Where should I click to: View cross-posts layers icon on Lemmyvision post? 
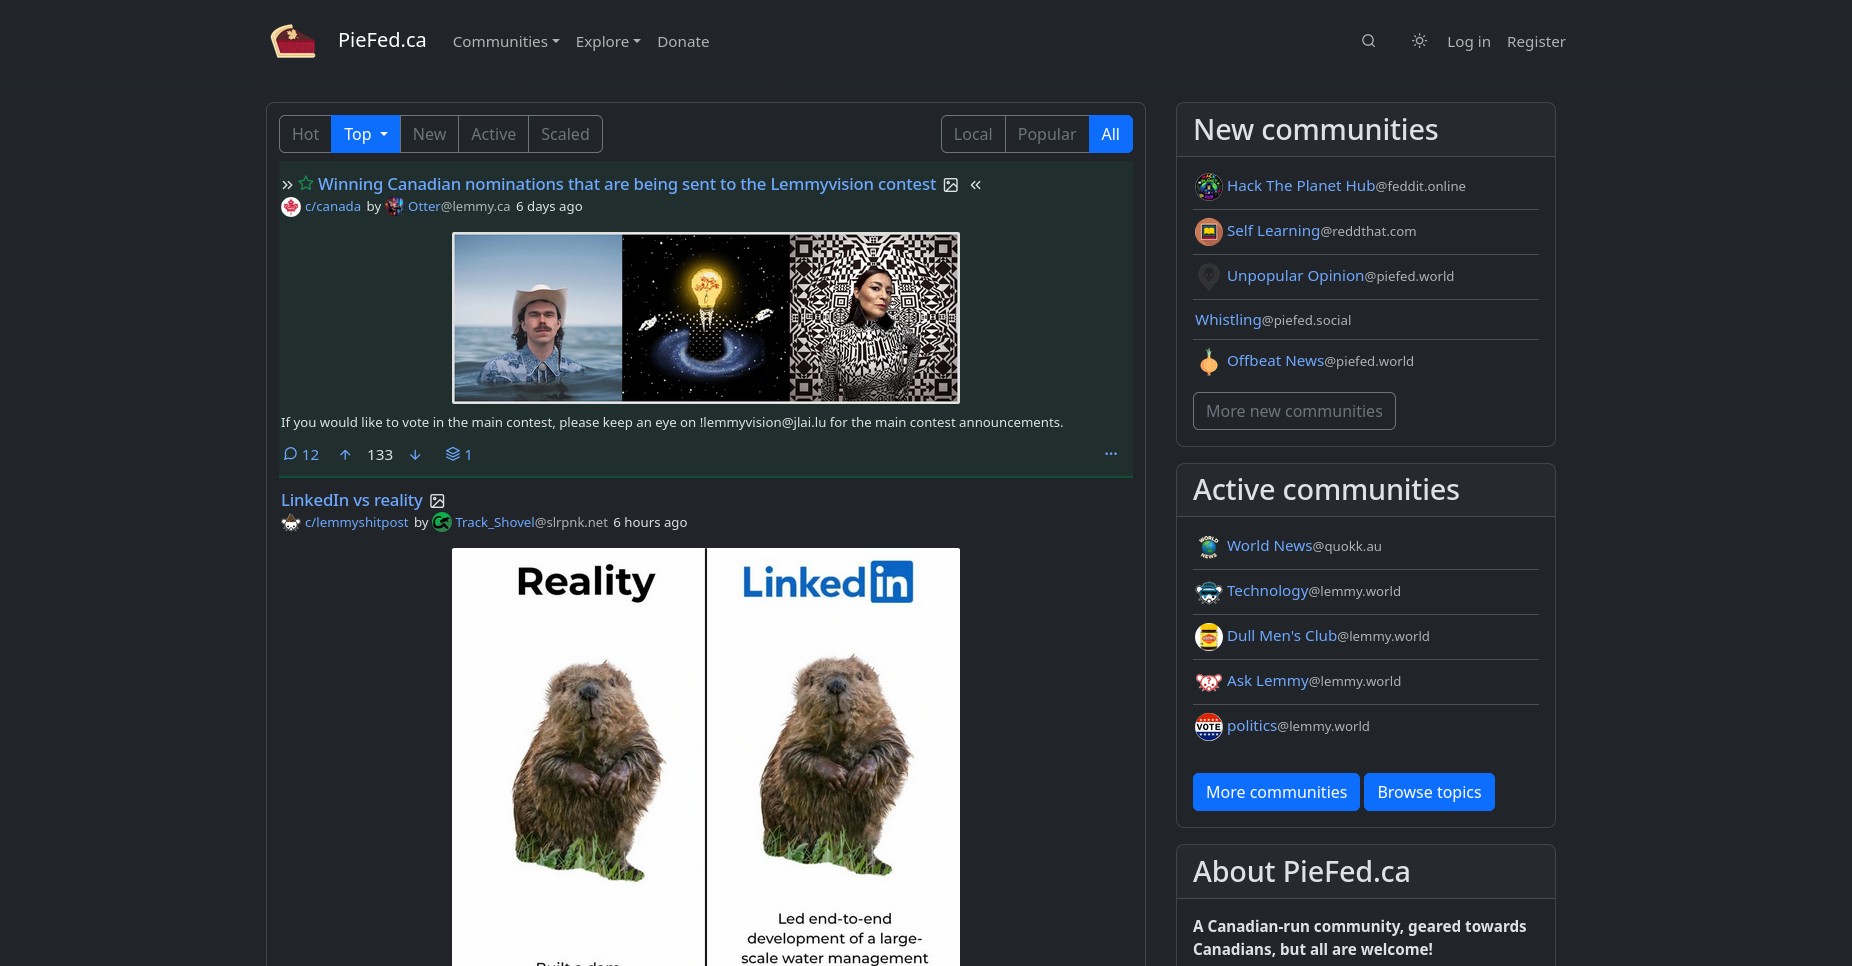(459, 454)
